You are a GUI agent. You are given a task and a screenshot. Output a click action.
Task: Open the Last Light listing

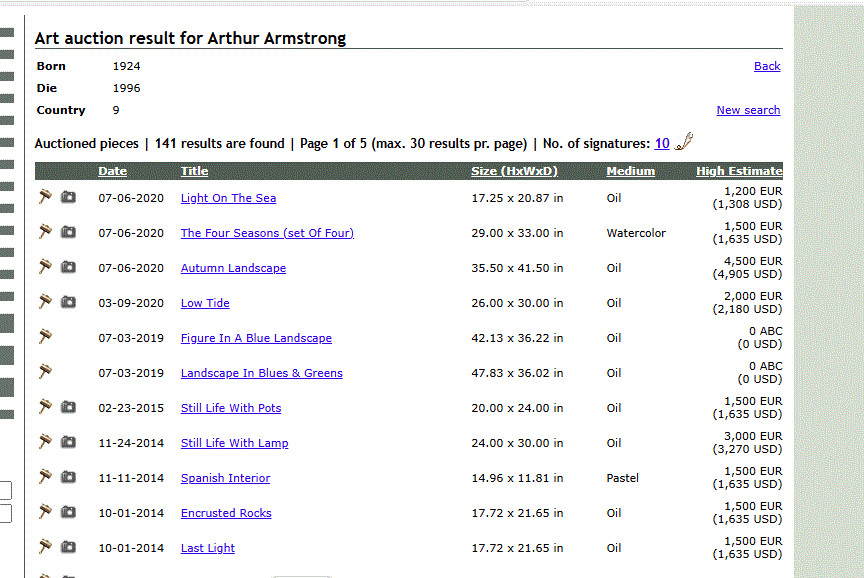[208, 548]
